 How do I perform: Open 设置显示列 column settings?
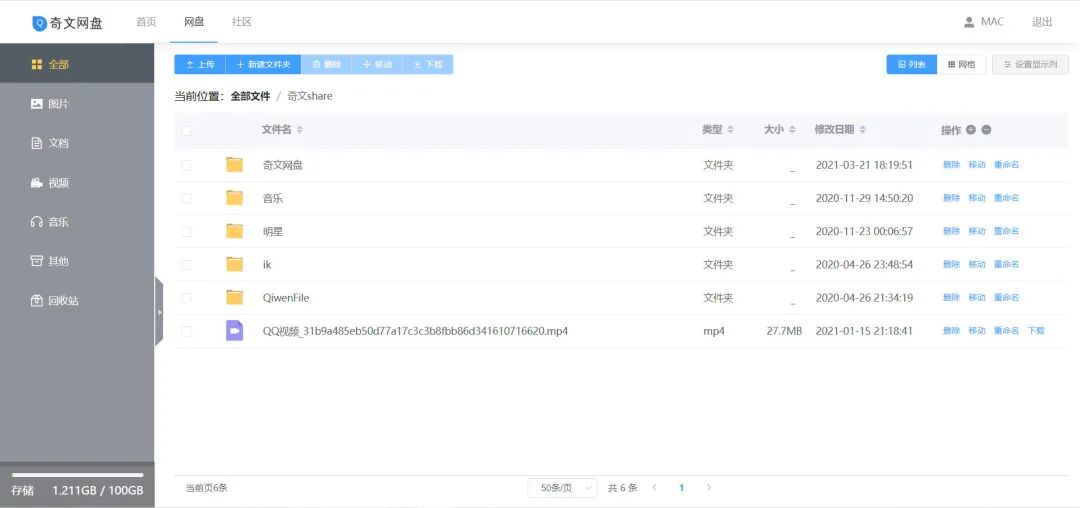click(1030, 64)
